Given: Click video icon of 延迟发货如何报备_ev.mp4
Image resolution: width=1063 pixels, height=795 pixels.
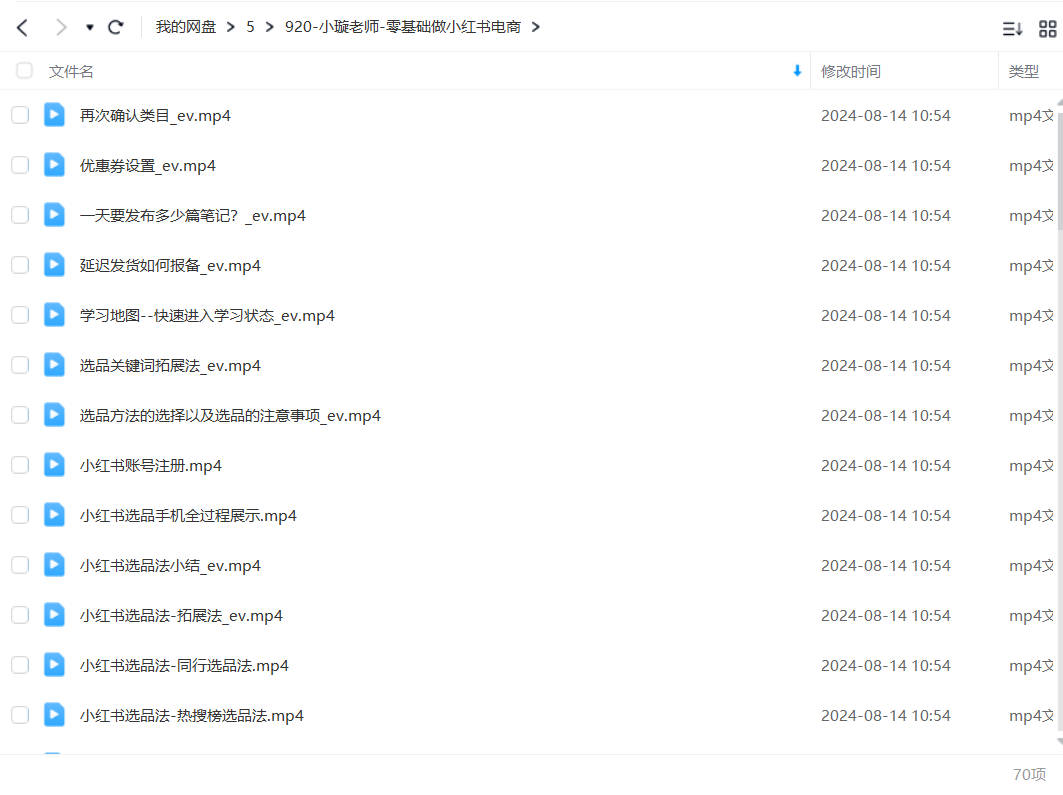Looking at the screenshot, I should click(54, 264).
